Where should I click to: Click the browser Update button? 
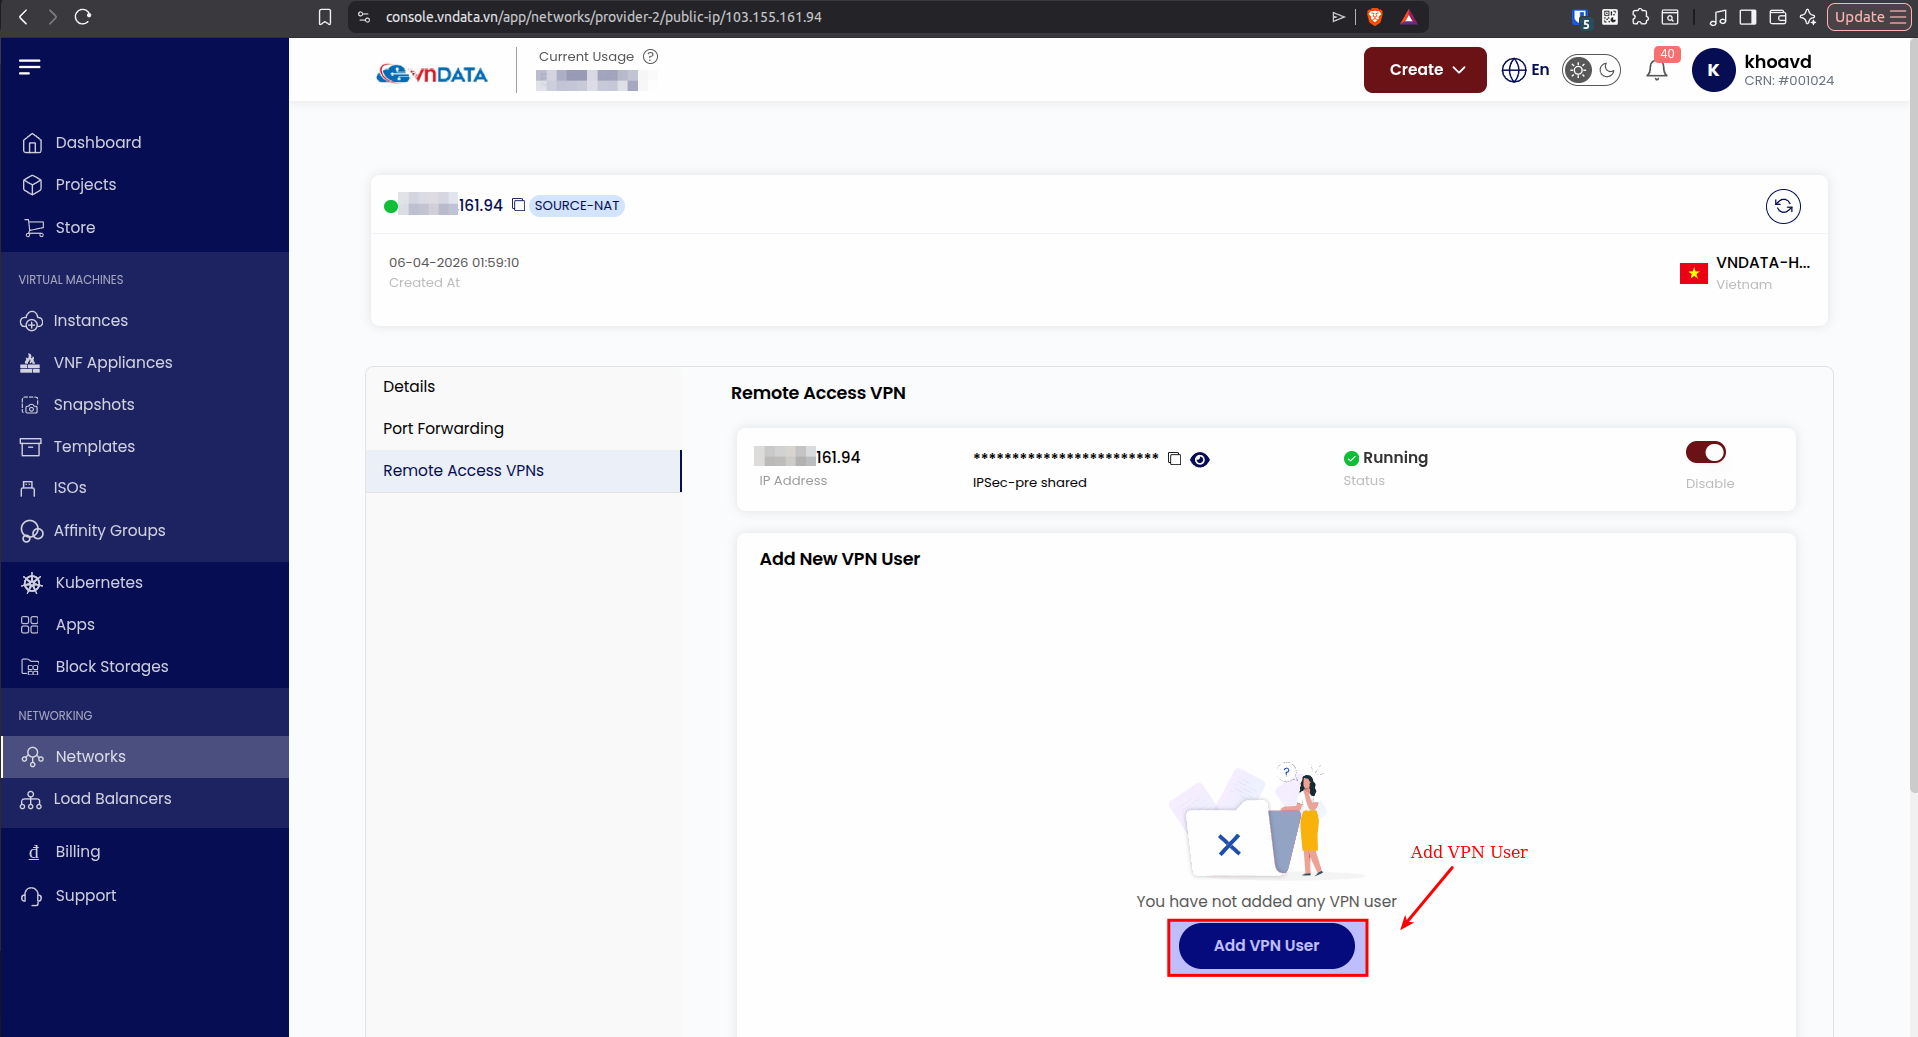click(1869, 17)
